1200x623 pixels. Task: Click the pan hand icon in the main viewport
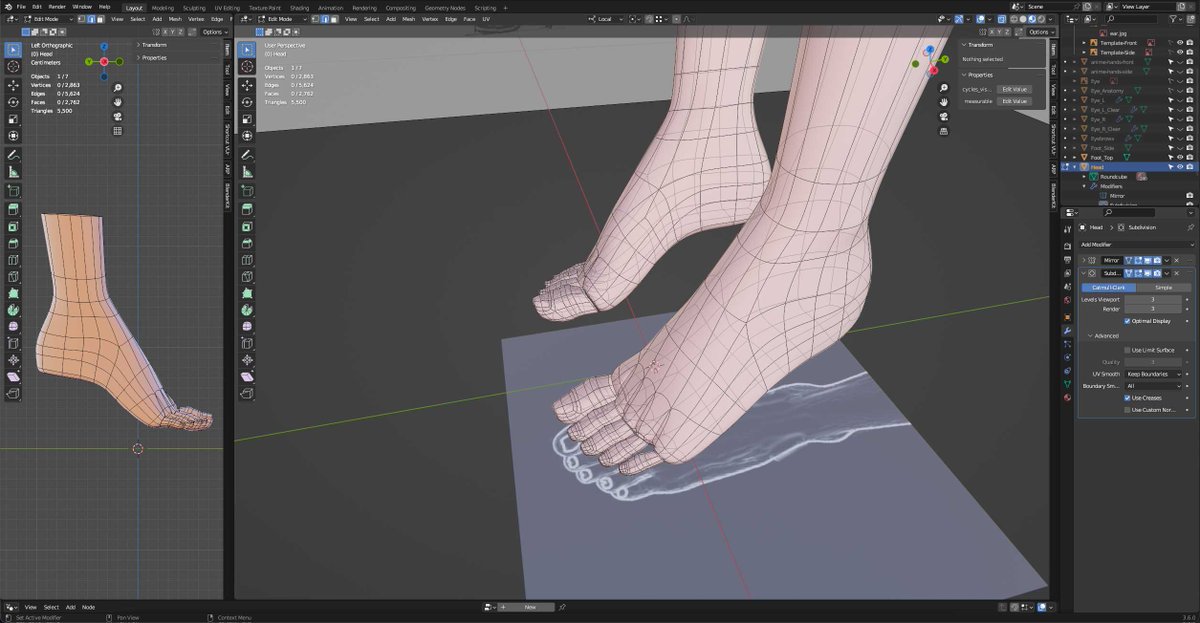tap(944, 102)
